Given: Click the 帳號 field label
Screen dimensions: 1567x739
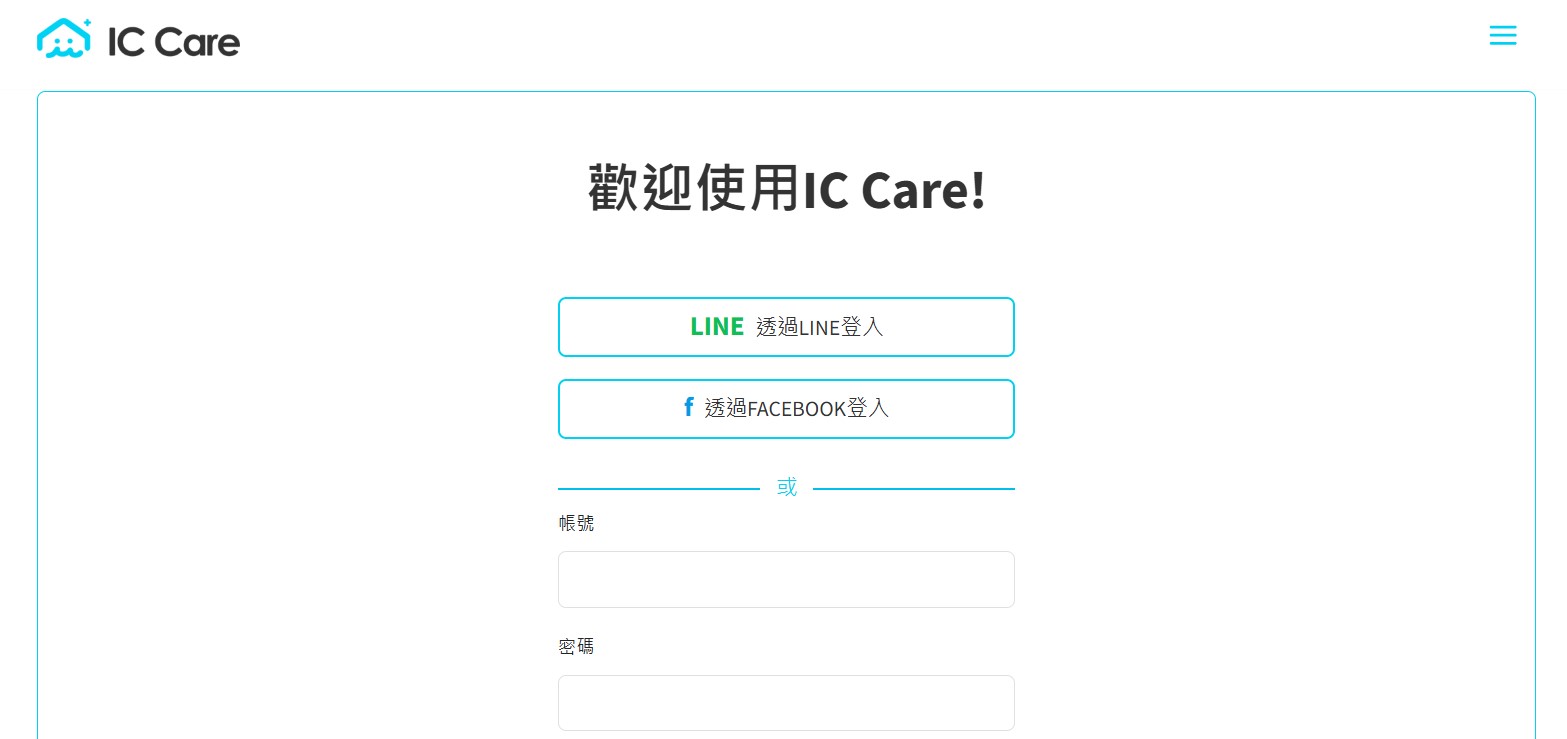Looking at the screenshot, I should pyautogui.click(x=576, y=523).
